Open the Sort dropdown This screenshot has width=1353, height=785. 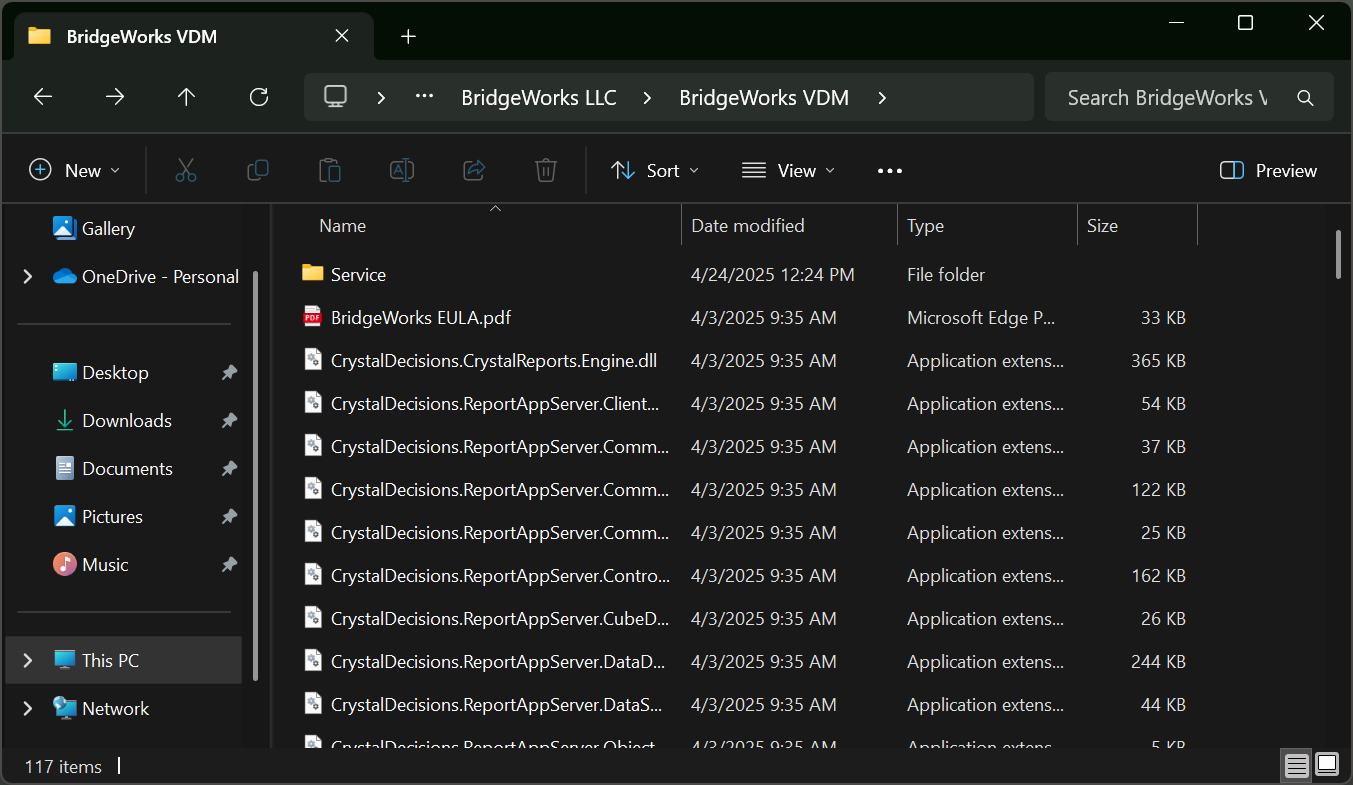(x=655, y=171)
